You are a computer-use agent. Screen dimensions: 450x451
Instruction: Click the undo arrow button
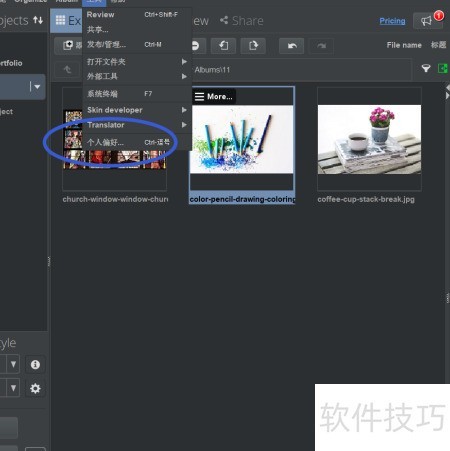(x=292, y=45)
